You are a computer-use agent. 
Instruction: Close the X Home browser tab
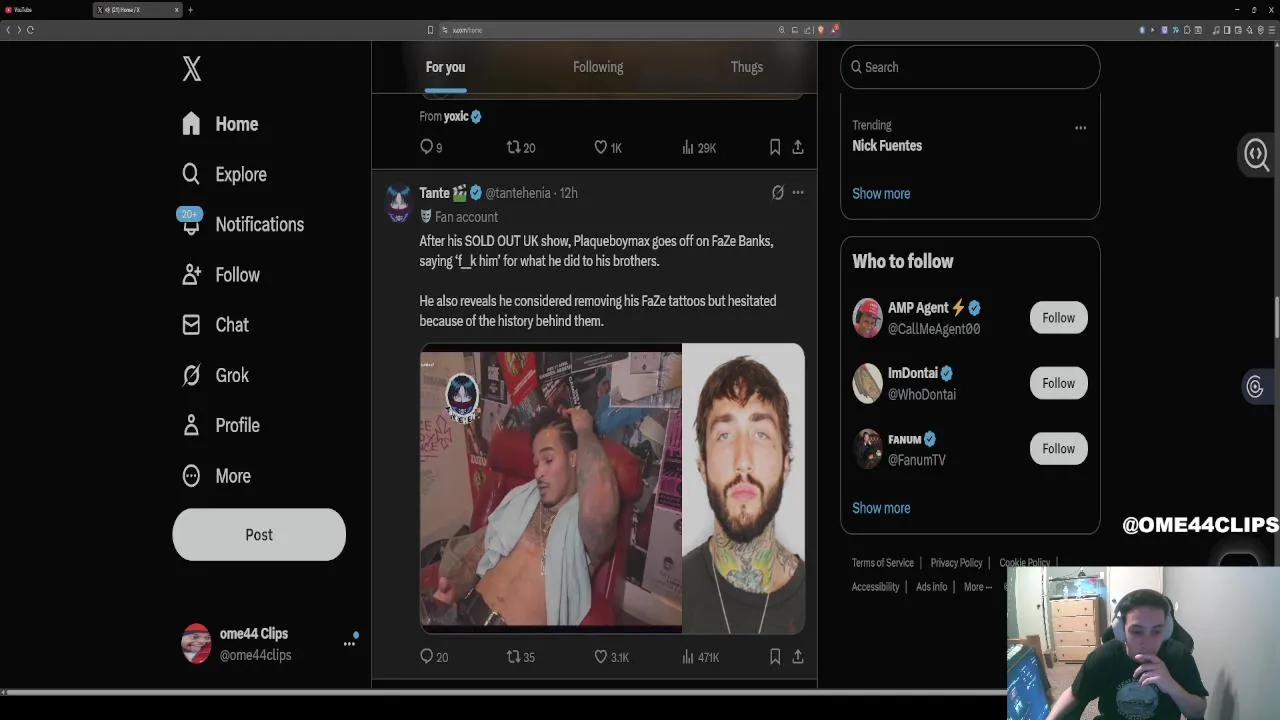click(177, 10)
